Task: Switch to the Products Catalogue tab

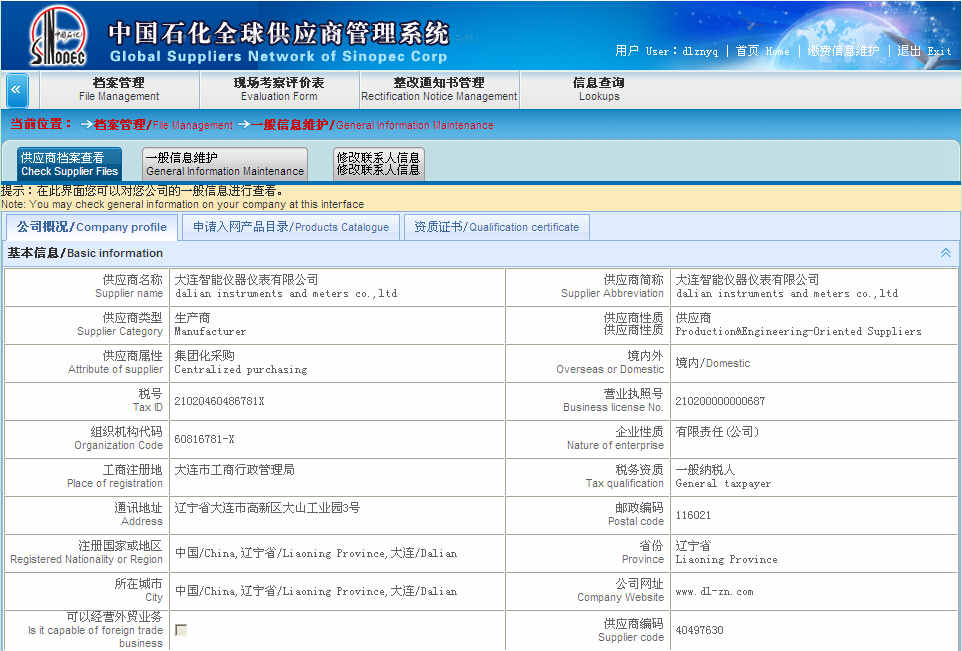Action: point(290,226)
